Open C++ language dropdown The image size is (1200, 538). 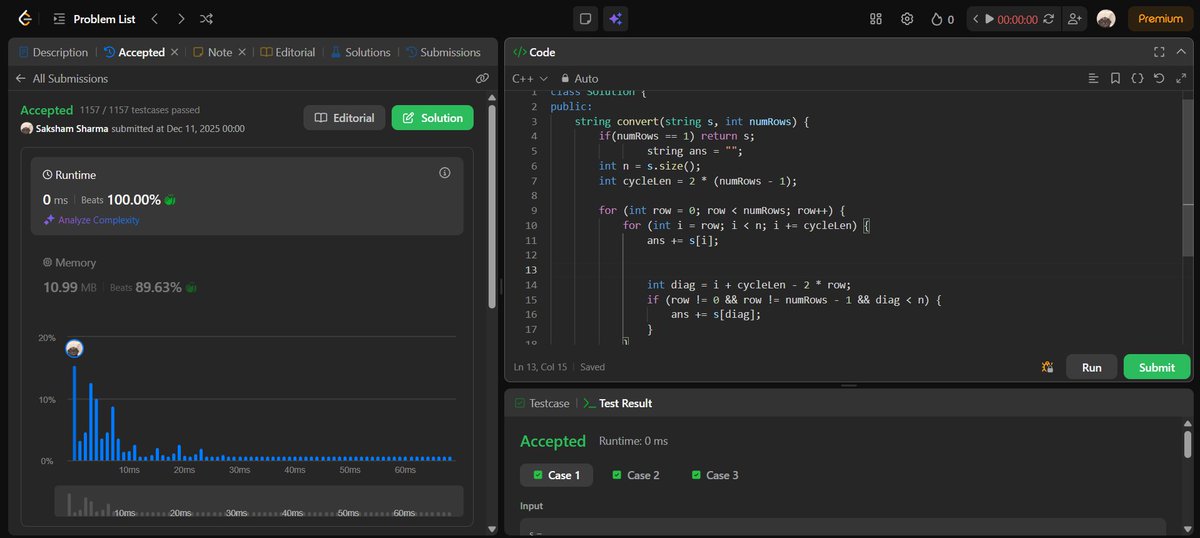coord(530,78)
